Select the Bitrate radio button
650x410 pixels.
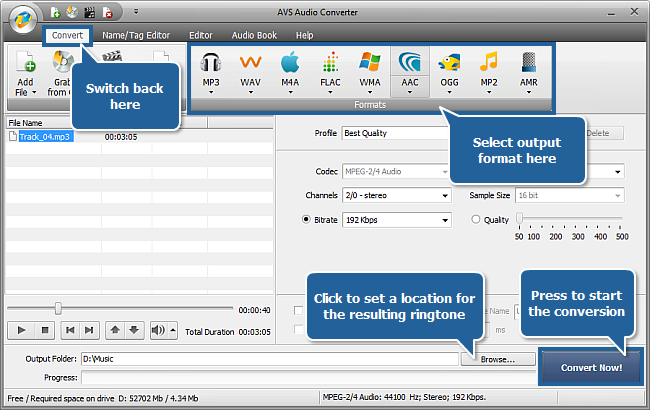tap(306, 219)
